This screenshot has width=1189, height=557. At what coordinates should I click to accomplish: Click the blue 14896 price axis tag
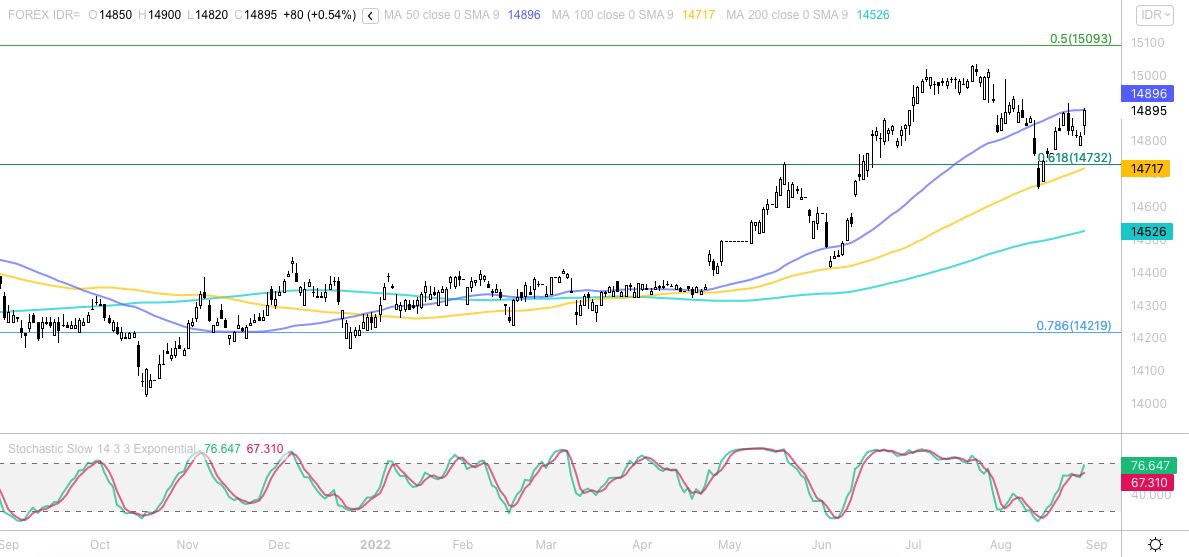click(1147, 94)
